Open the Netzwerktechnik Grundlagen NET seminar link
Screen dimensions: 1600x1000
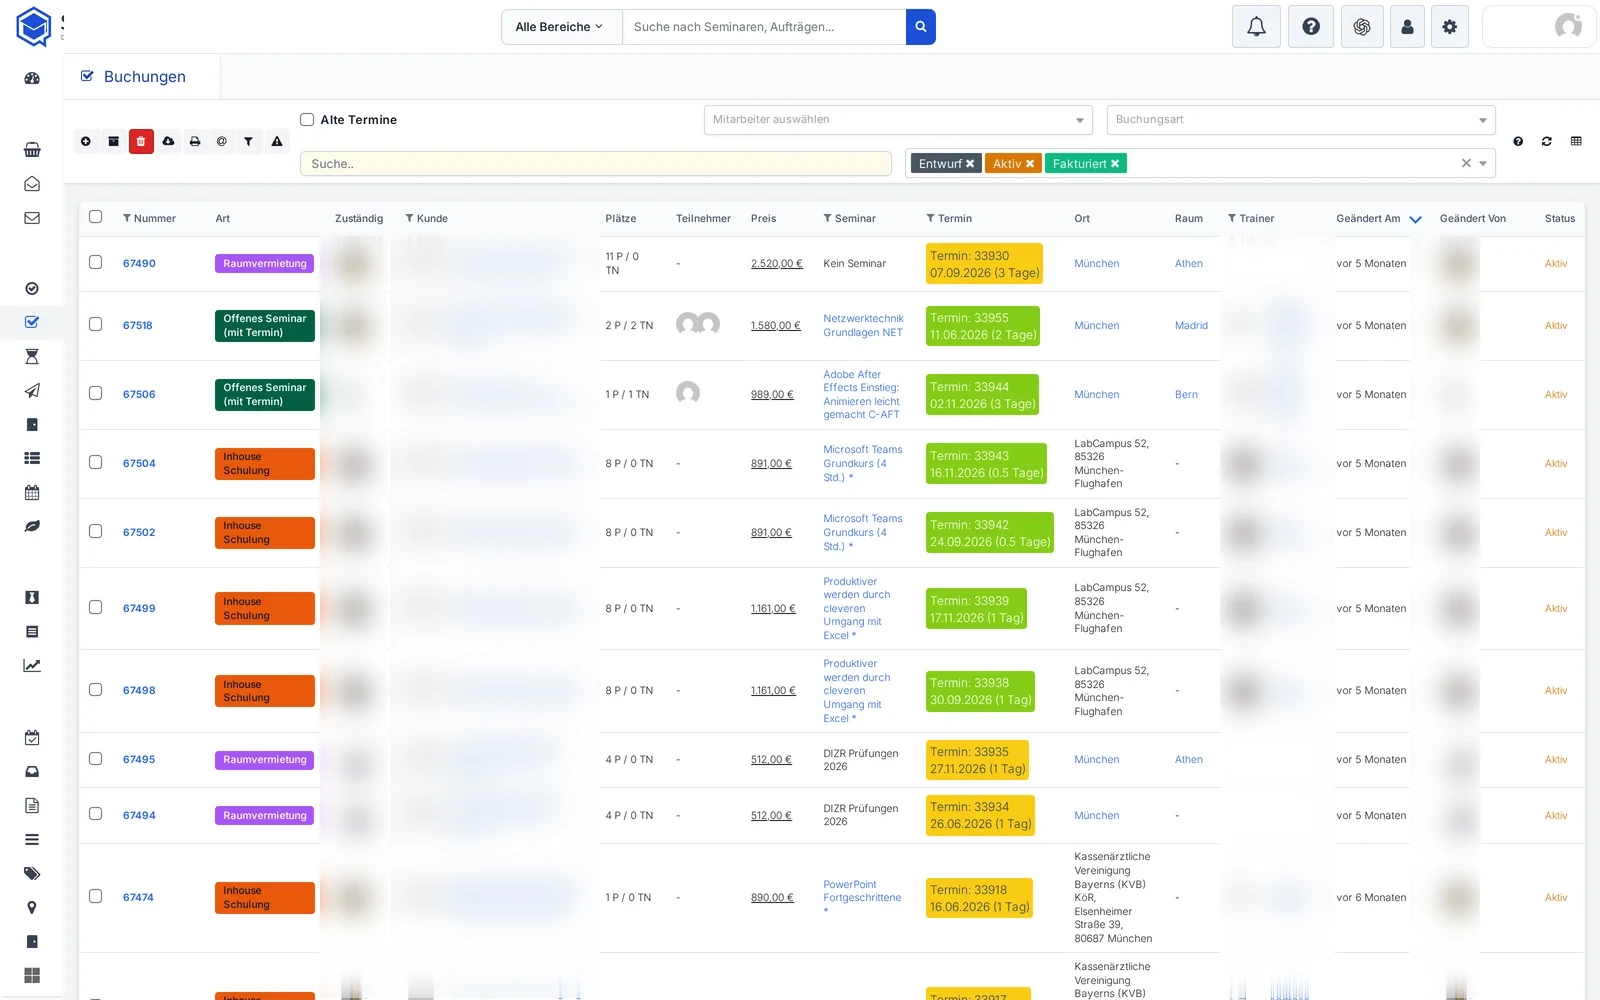(x=863, y=326)
